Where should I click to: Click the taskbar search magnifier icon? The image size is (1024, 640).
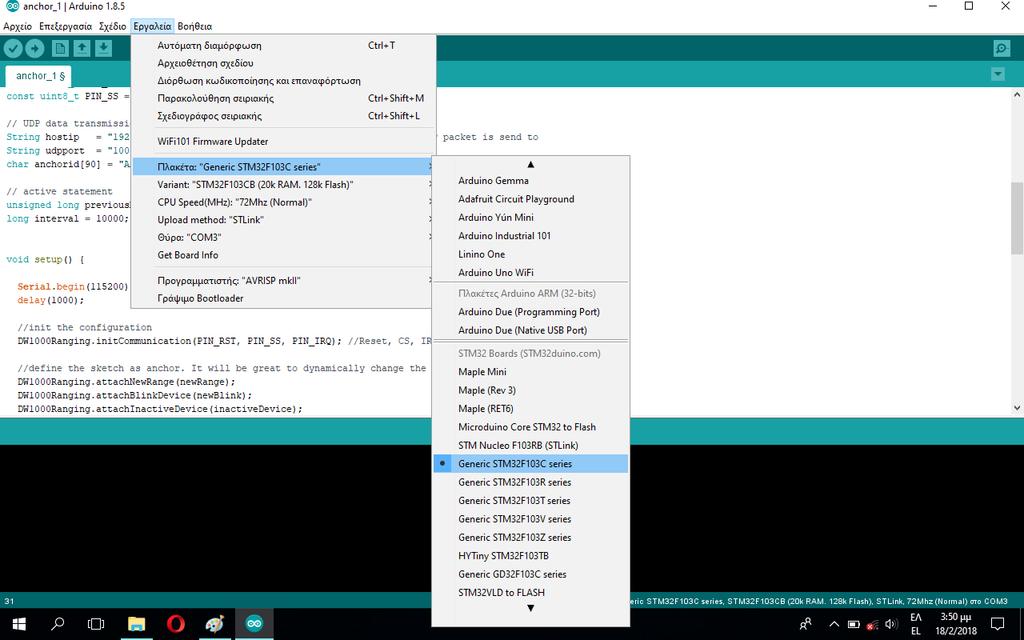point(57,624)
